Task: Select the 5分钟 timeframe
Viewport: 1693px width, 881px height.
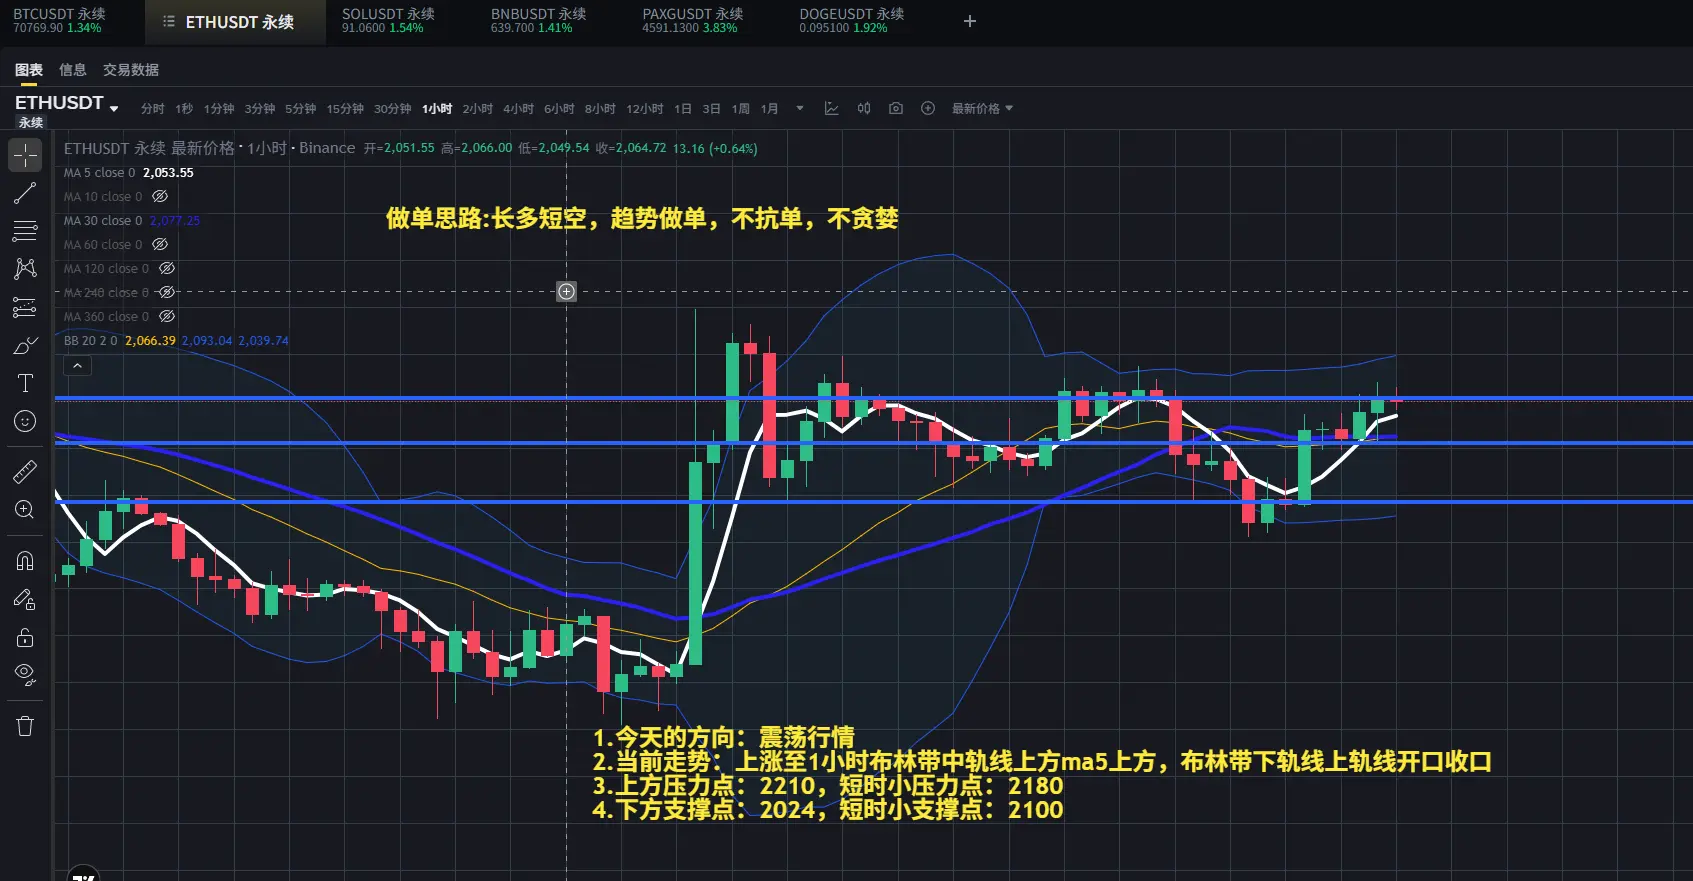Action: click(300, 108)
